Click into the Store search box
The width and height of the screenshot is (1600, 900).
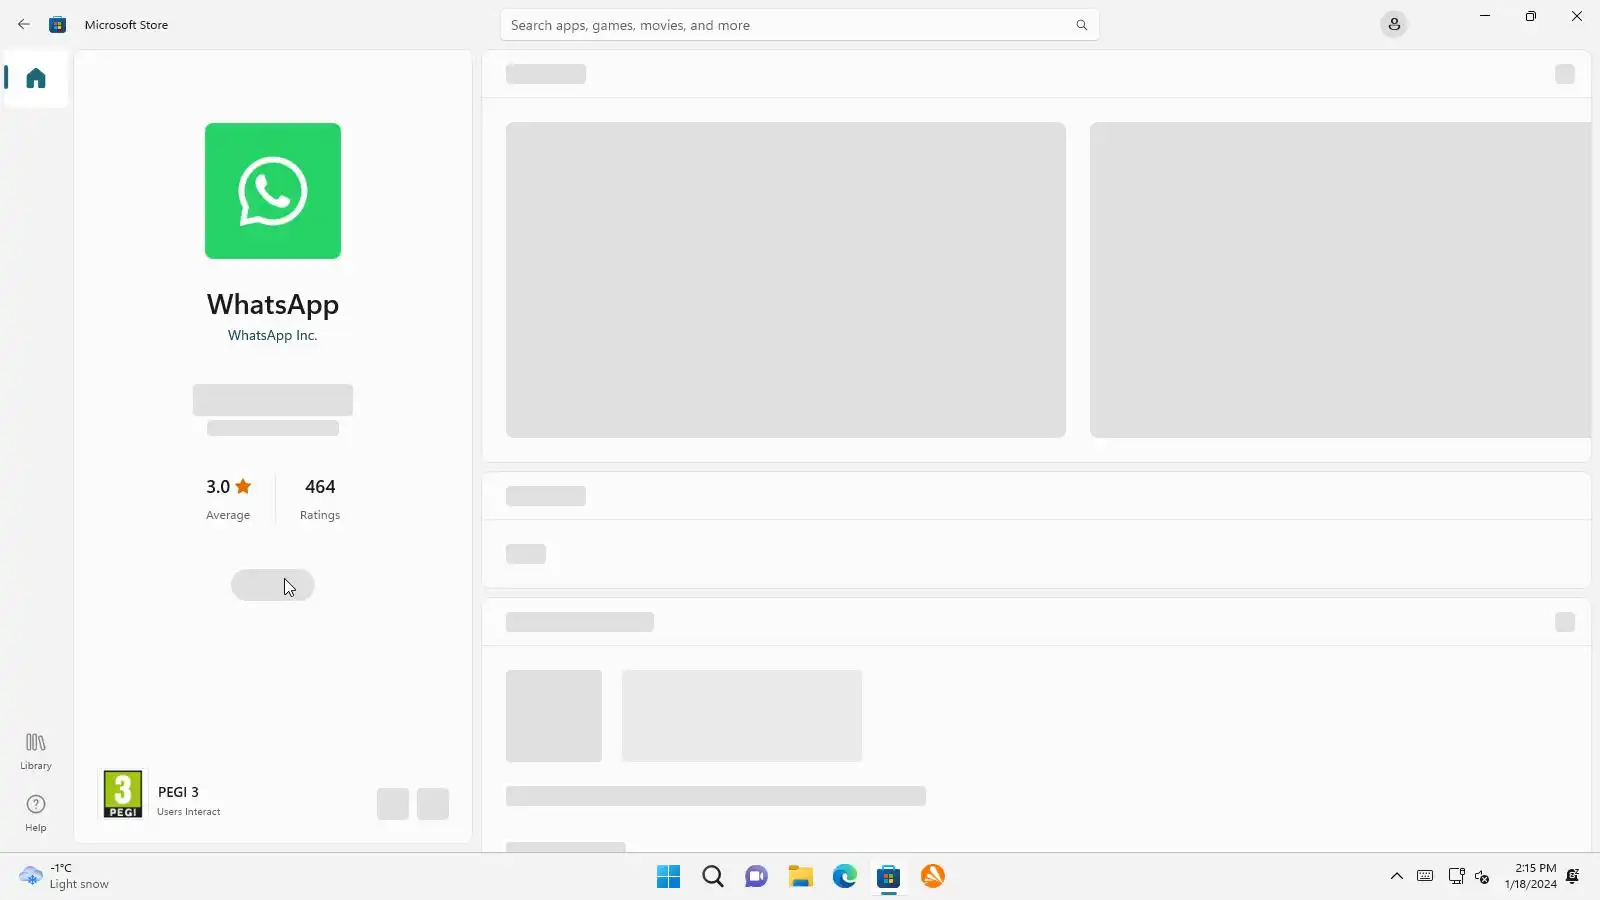[x=800, y=25]
